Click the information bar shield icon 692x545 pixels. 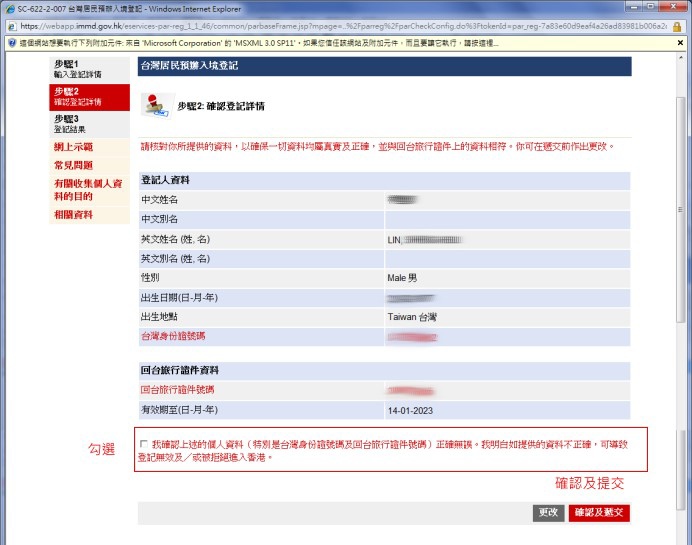tap(12, 43)
